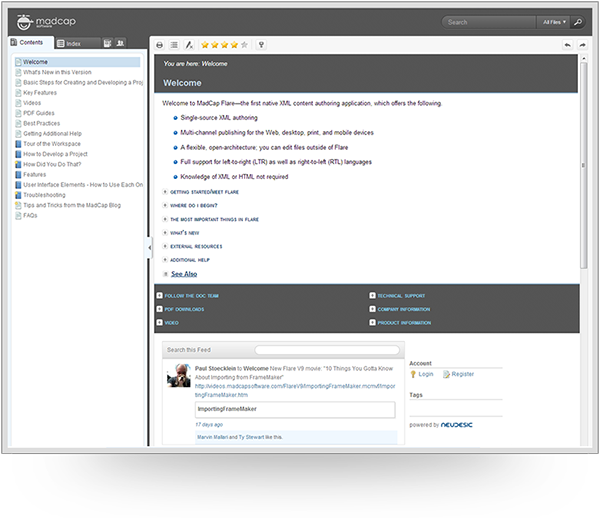Screen dimensions: 600x520
Task: Click the Register link
Action: coord(463,374)
